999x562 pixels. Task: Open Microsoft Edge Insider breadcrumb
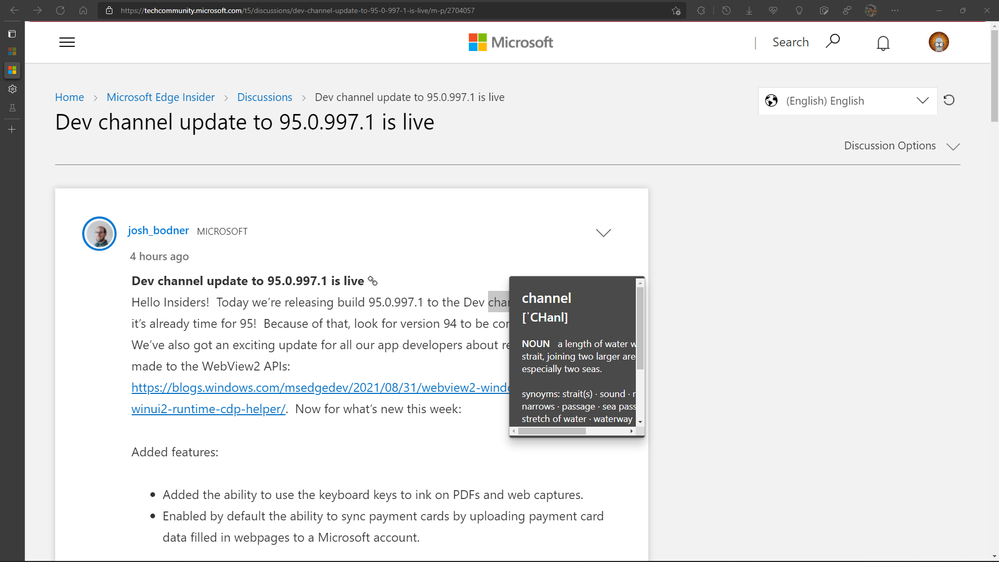click(x=161, y=97)
